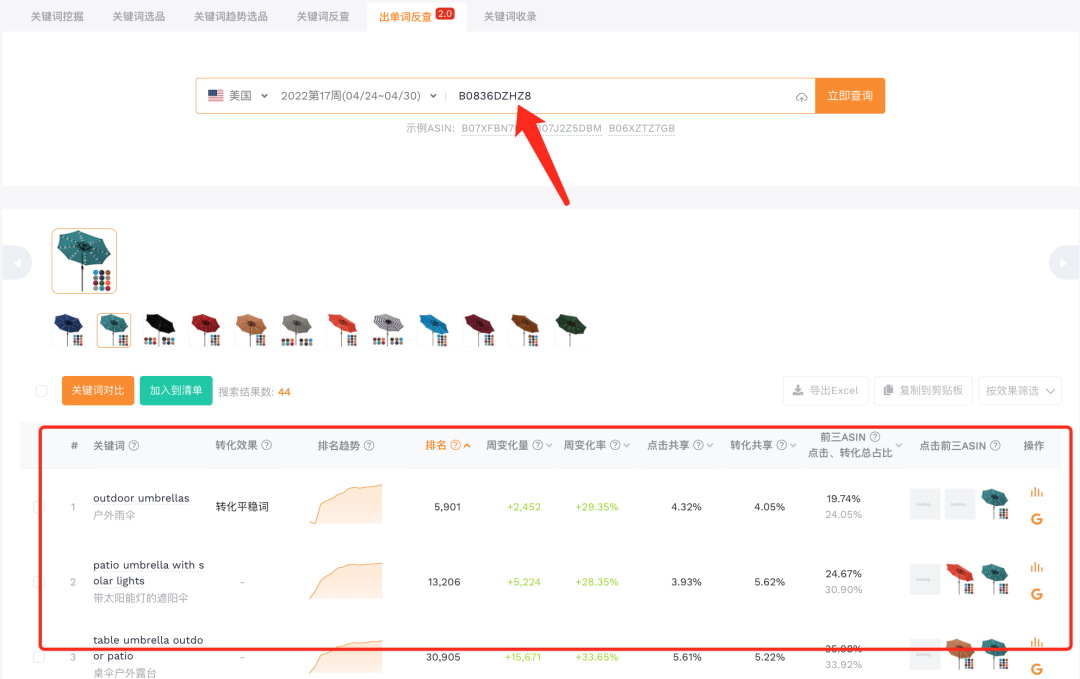
Task: Click the help icon next to 关键词 header
Action: [134, 446]
